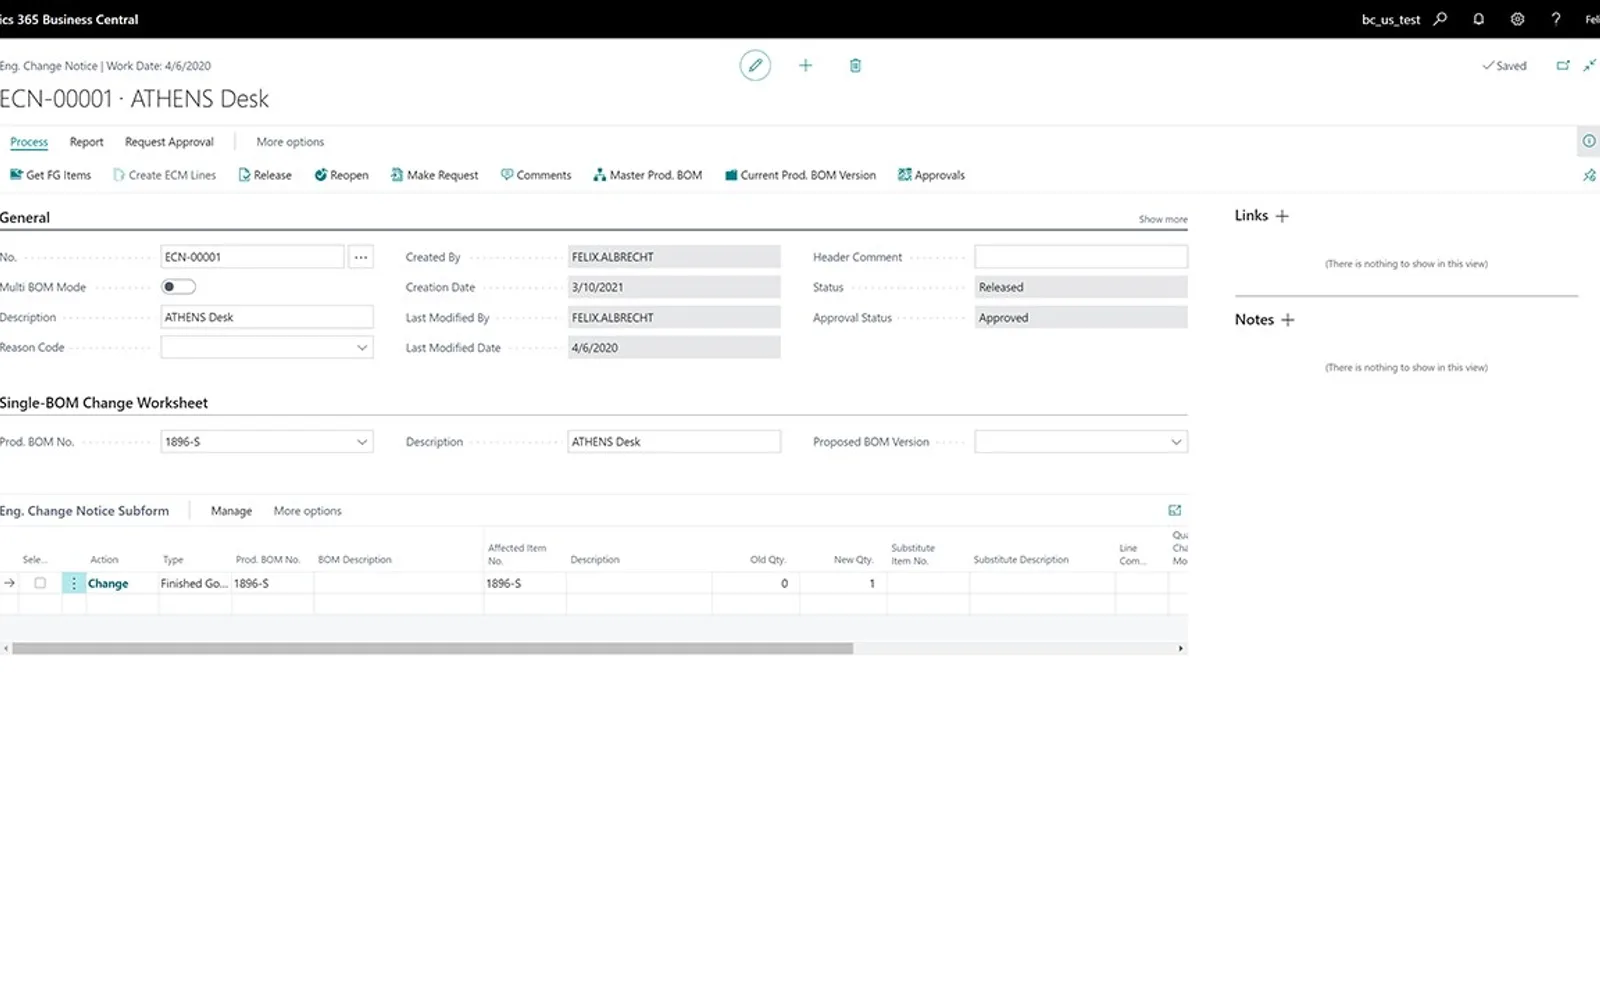Open Request Approval menu
Screen dimensions: 1600x1000
[x=169, y=142]
